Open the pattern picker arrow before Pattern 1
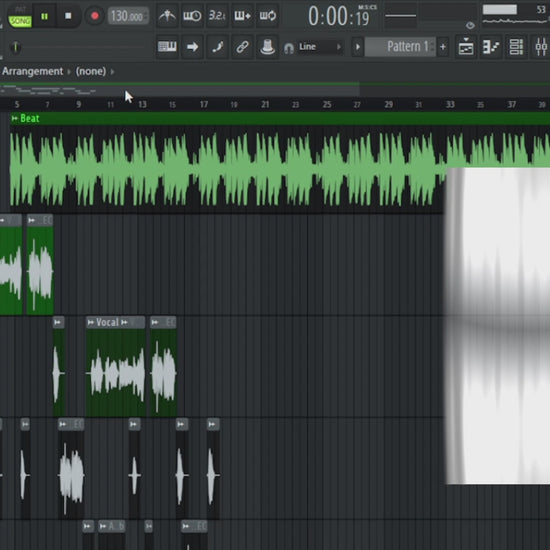This screenshot has height=550, width=550. (x=357, y=47)
